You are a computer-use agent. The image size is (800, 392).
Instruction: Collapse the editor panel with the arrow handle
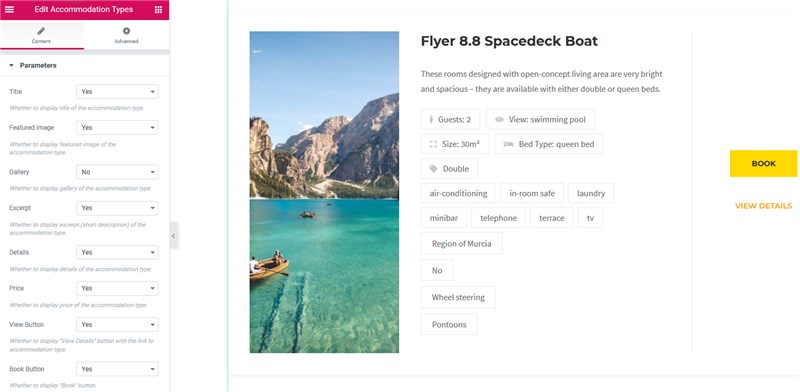tap(174, 236)
